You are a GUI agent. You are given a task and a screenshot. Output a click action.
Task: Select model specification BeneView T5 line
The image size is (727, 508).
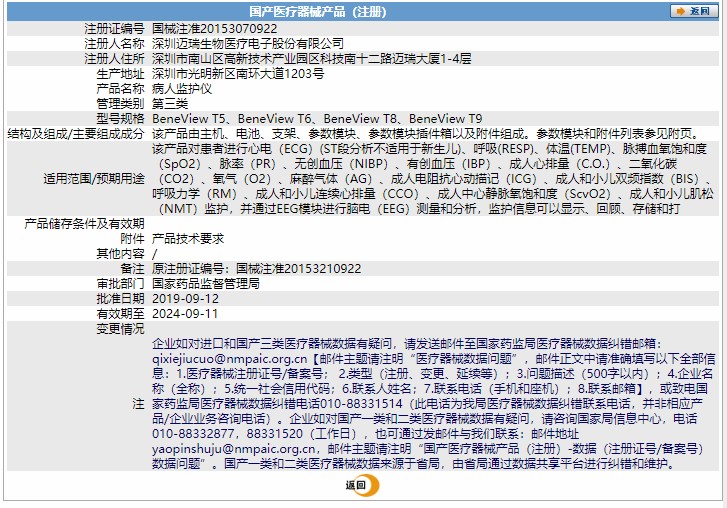[x=317, y=119]
